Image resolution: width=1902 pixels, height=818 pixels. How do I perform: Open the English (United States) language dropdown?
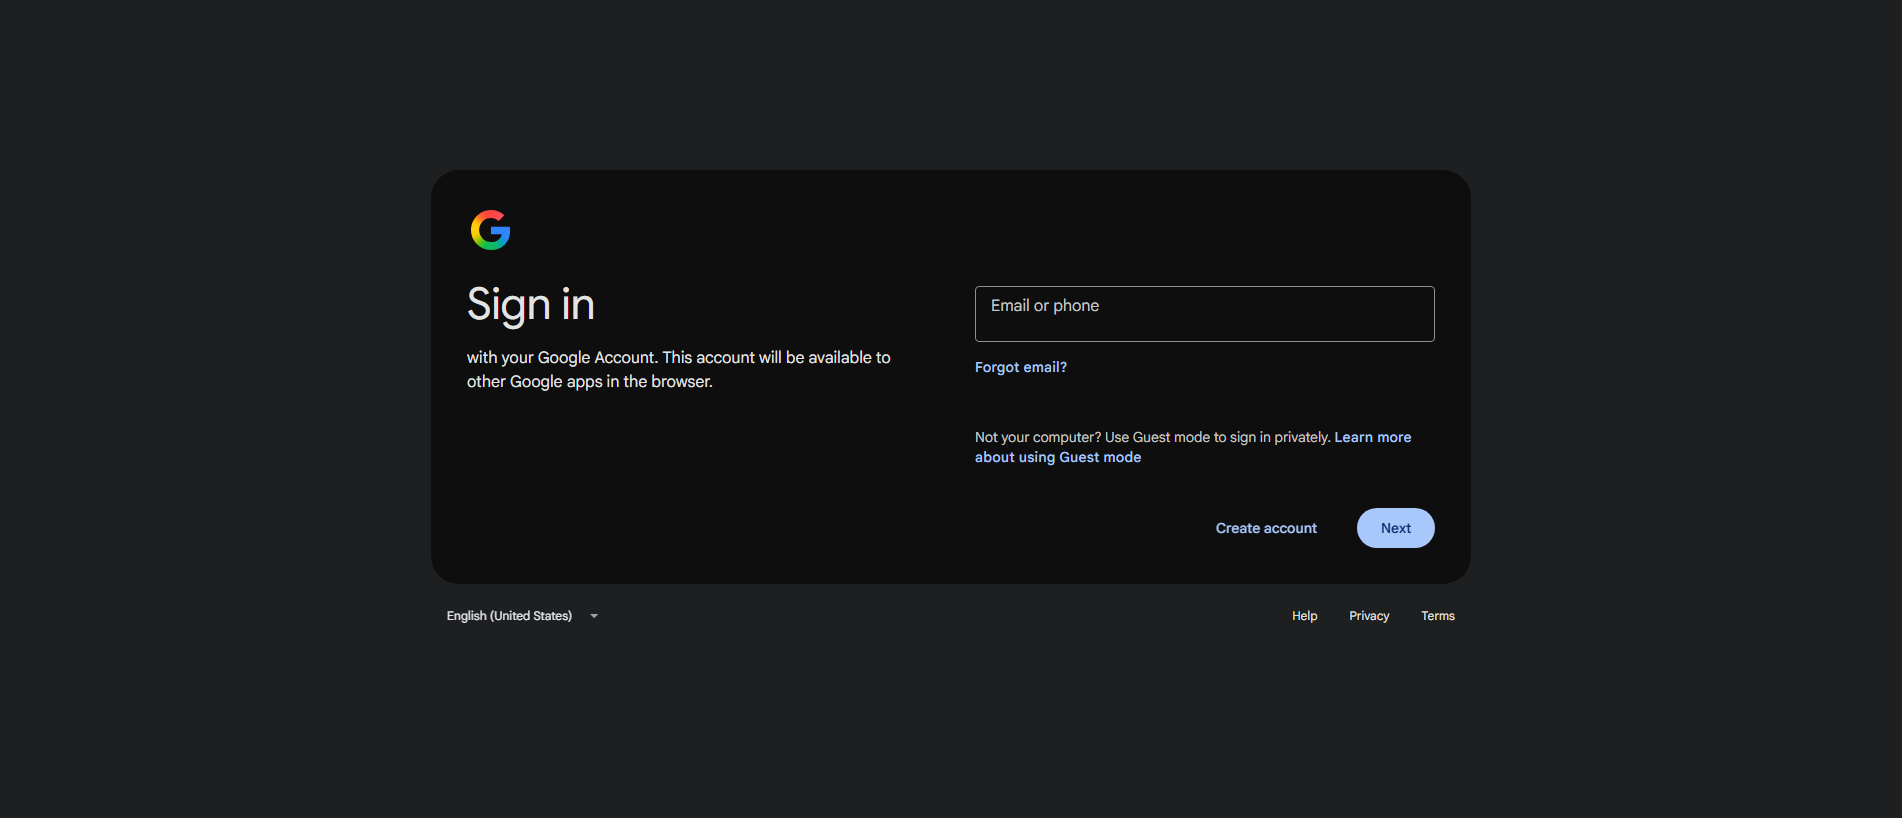(x=523, y=616)
